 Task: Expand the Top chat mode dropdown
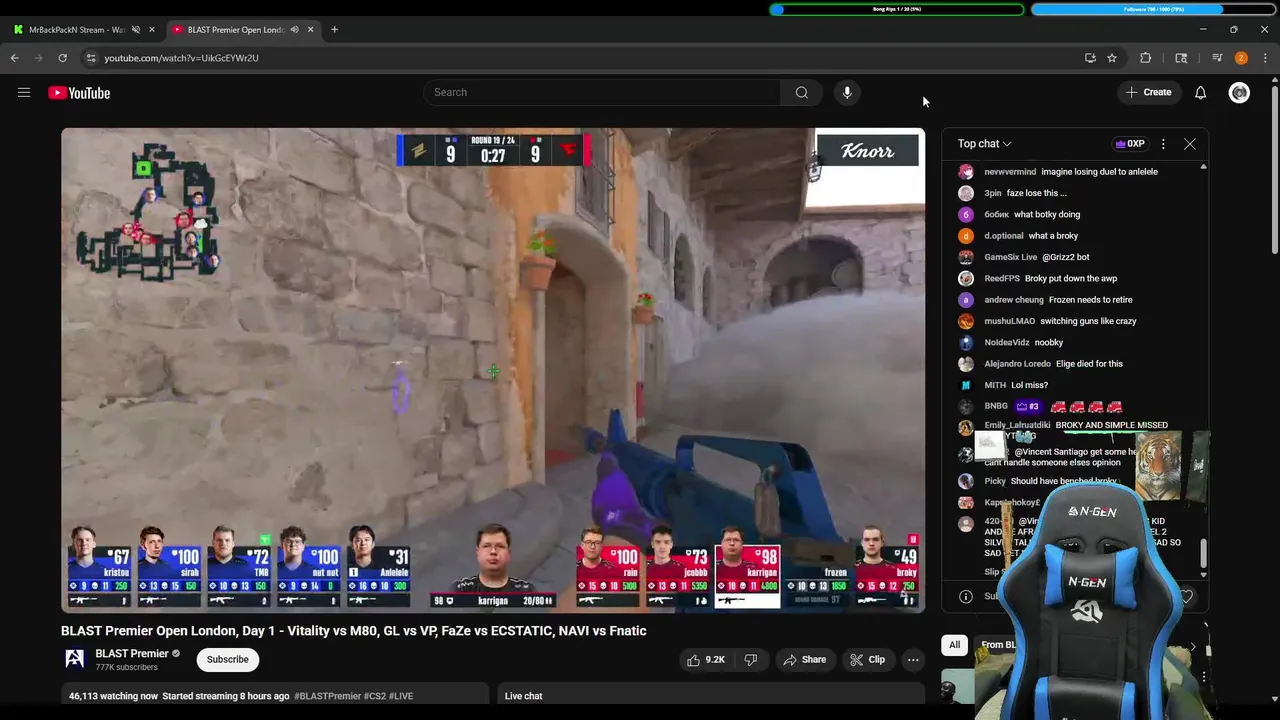[x=984, y=144]
